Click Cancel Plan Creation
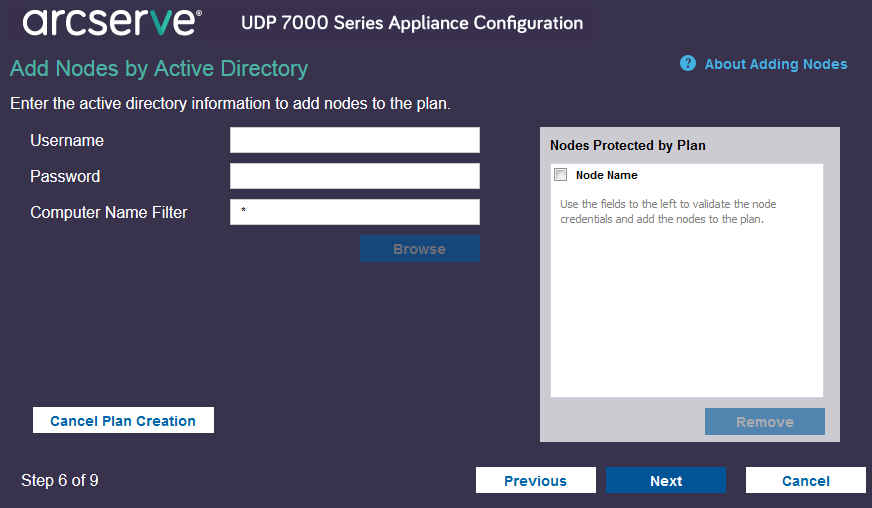This screenshot has width=872, height=508. click(123, 421)
